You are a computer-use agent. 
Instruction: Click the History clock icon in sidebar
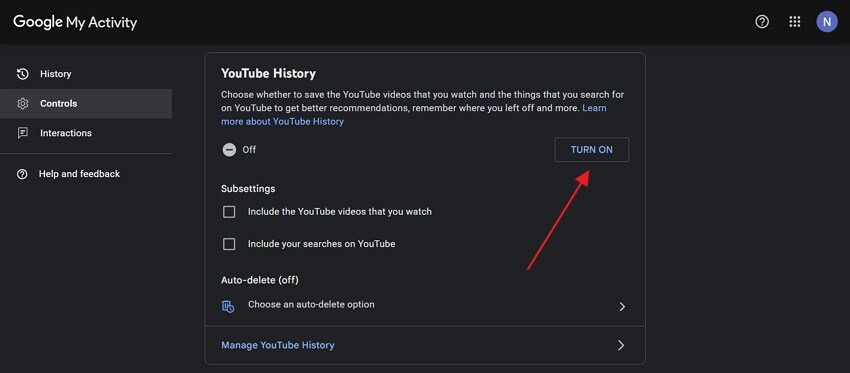tap(22, 74)
